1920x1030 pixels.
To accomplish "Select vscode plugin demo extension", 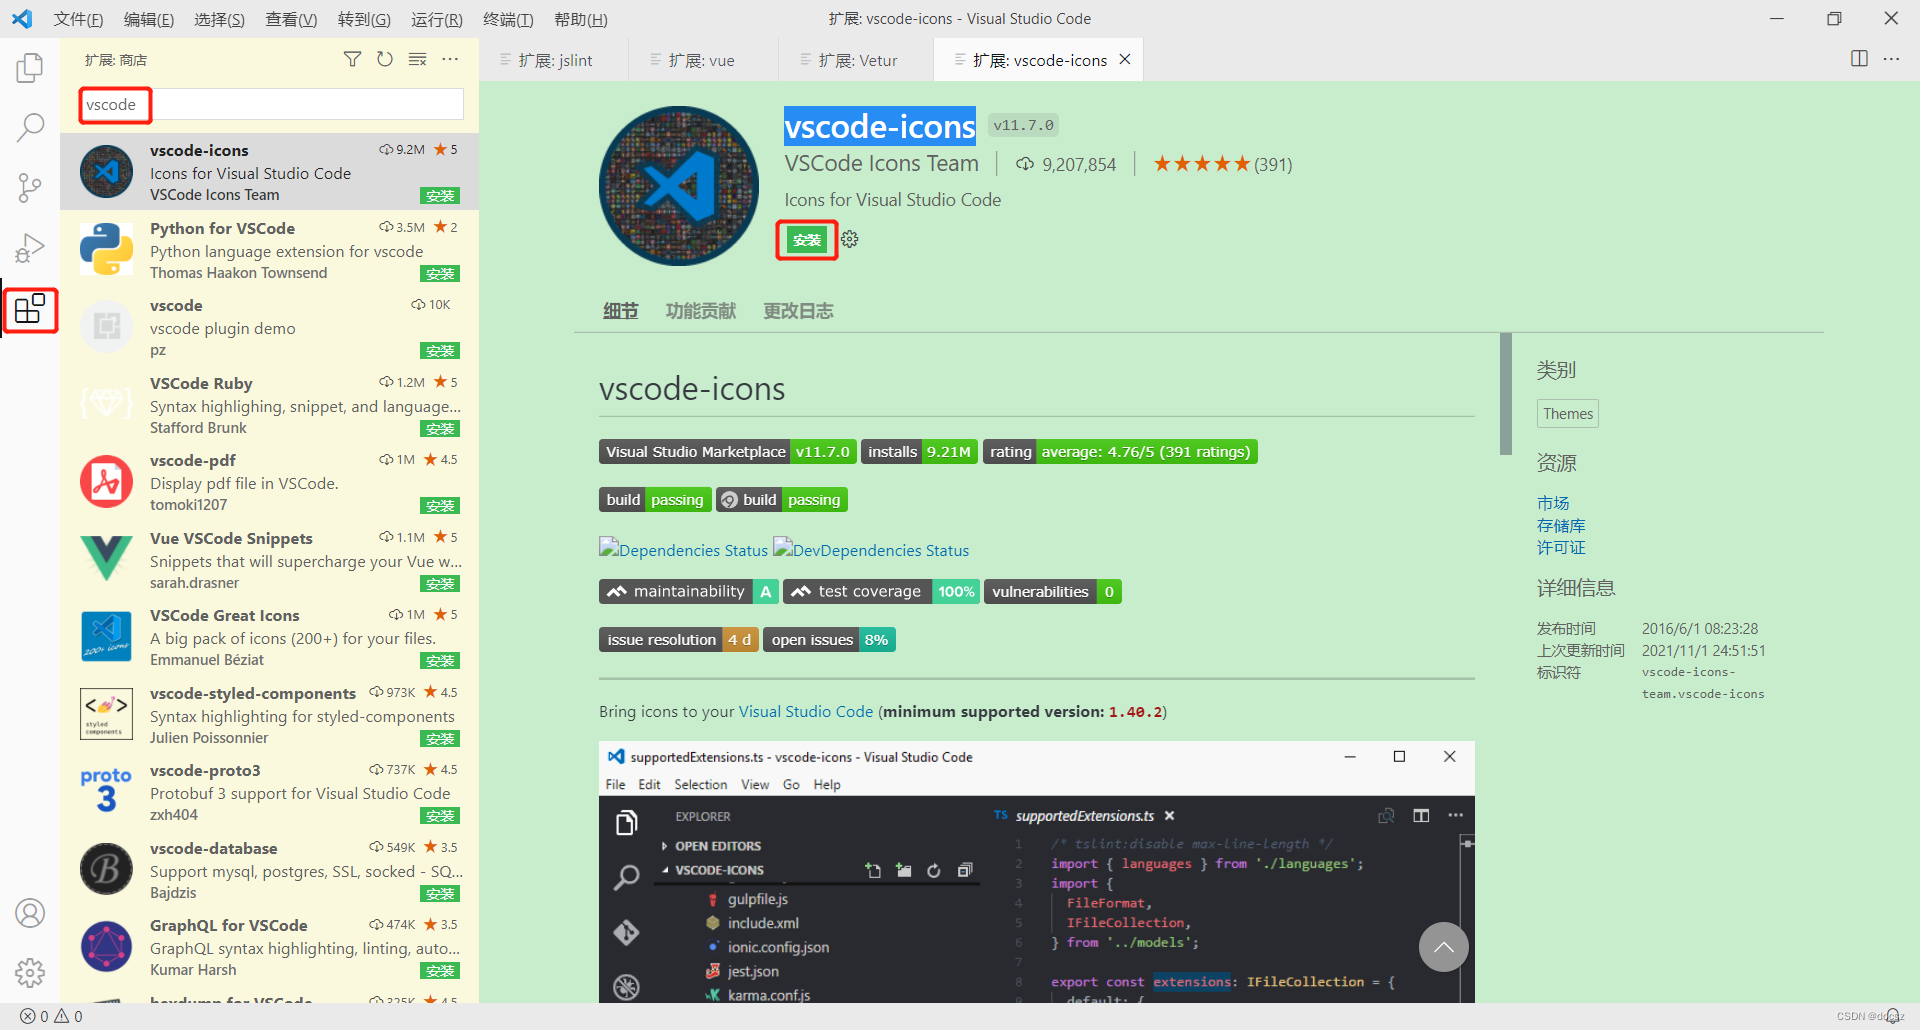I will (269, 327).
